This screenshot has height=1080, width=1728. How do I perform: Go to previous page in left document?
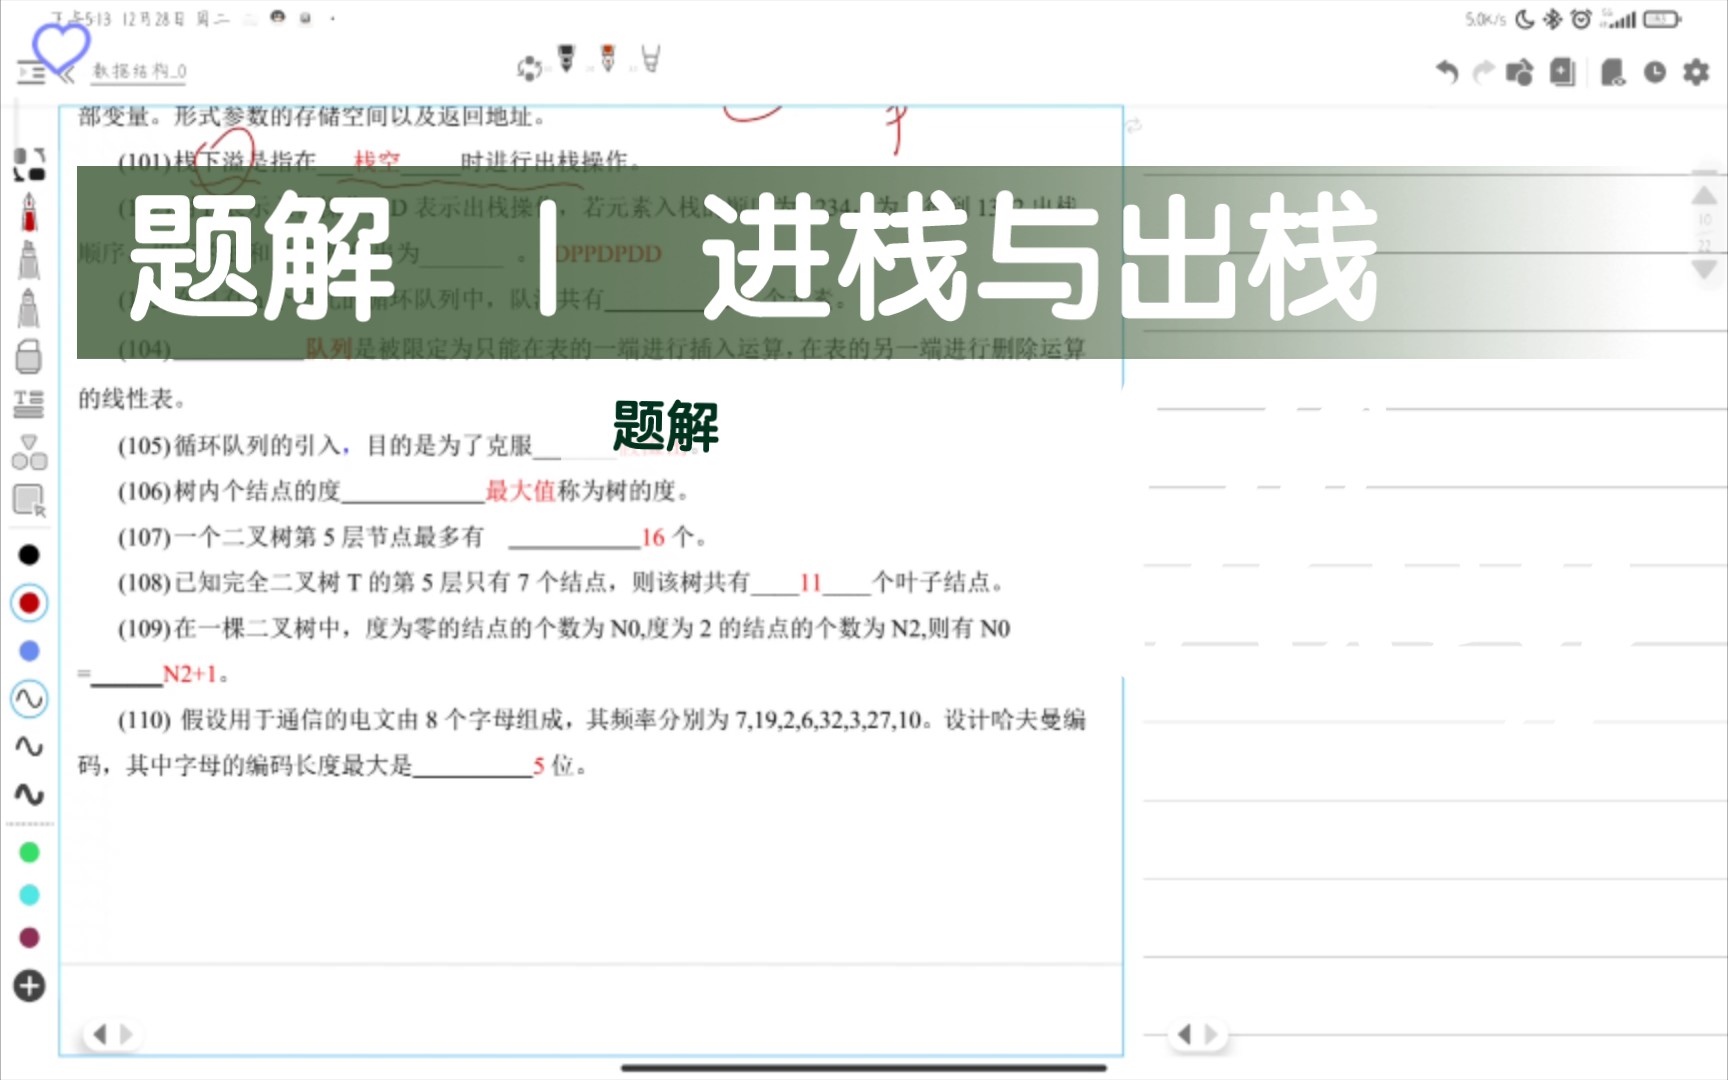pos(99,1034)
